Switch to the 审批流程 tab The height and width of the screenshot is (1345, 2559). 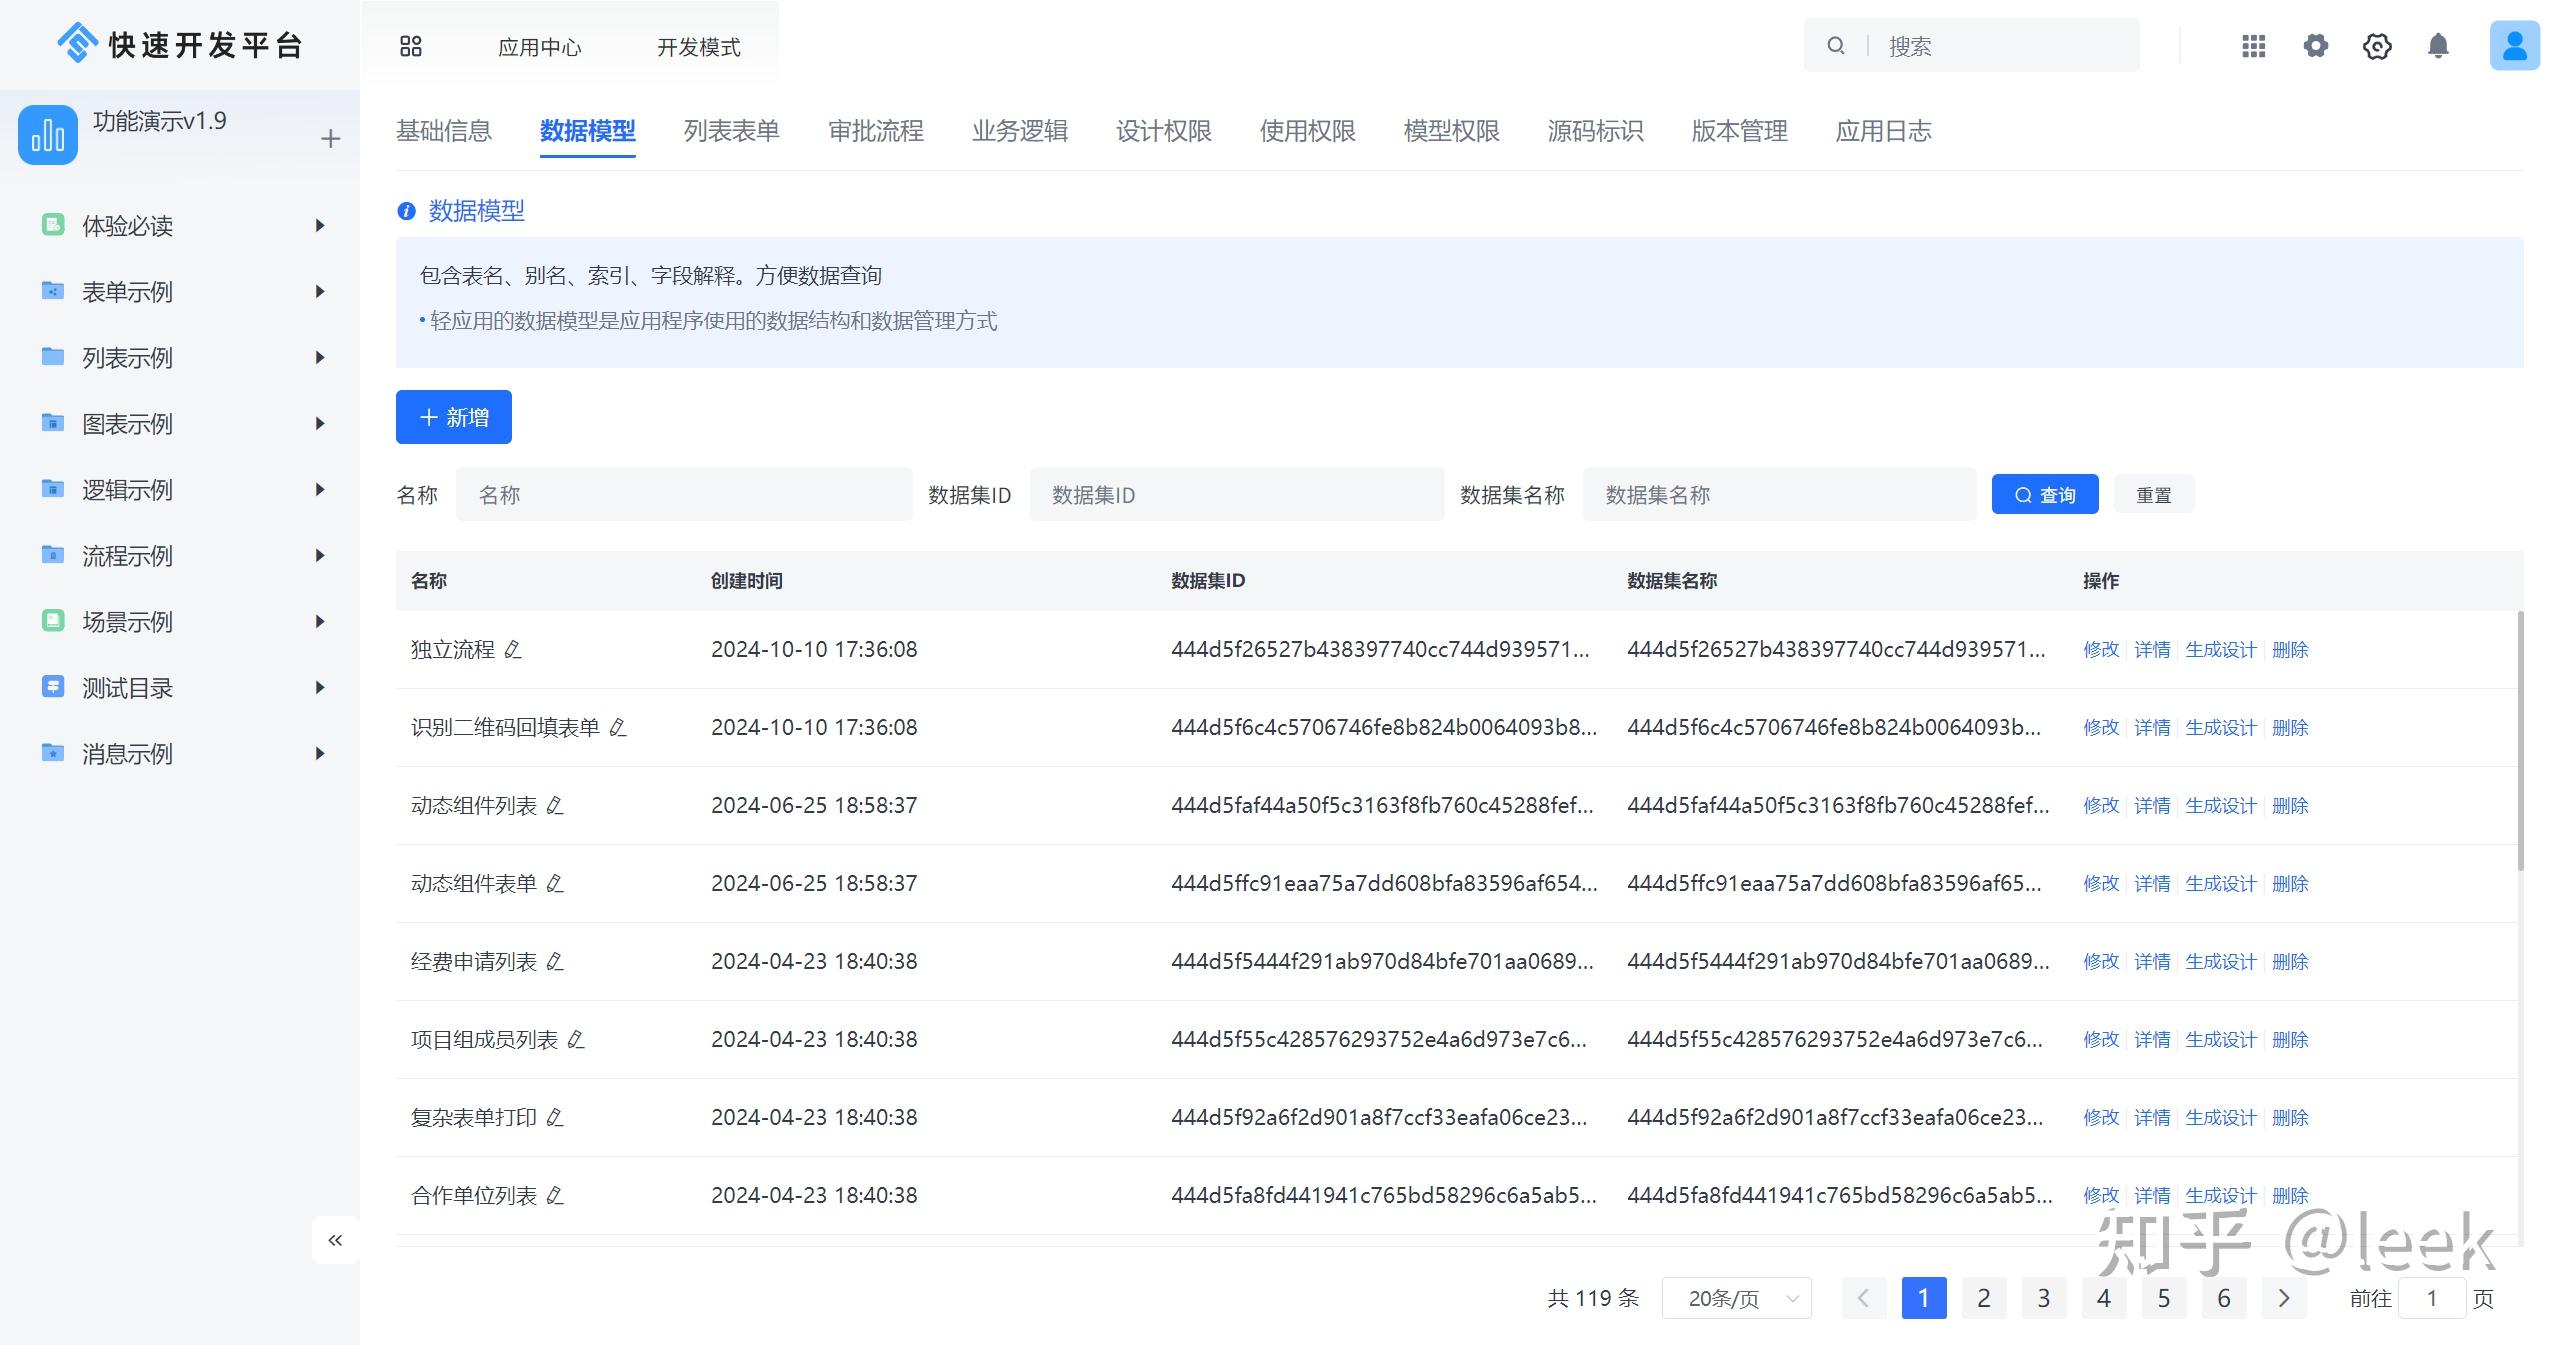[x=876, y=131]
